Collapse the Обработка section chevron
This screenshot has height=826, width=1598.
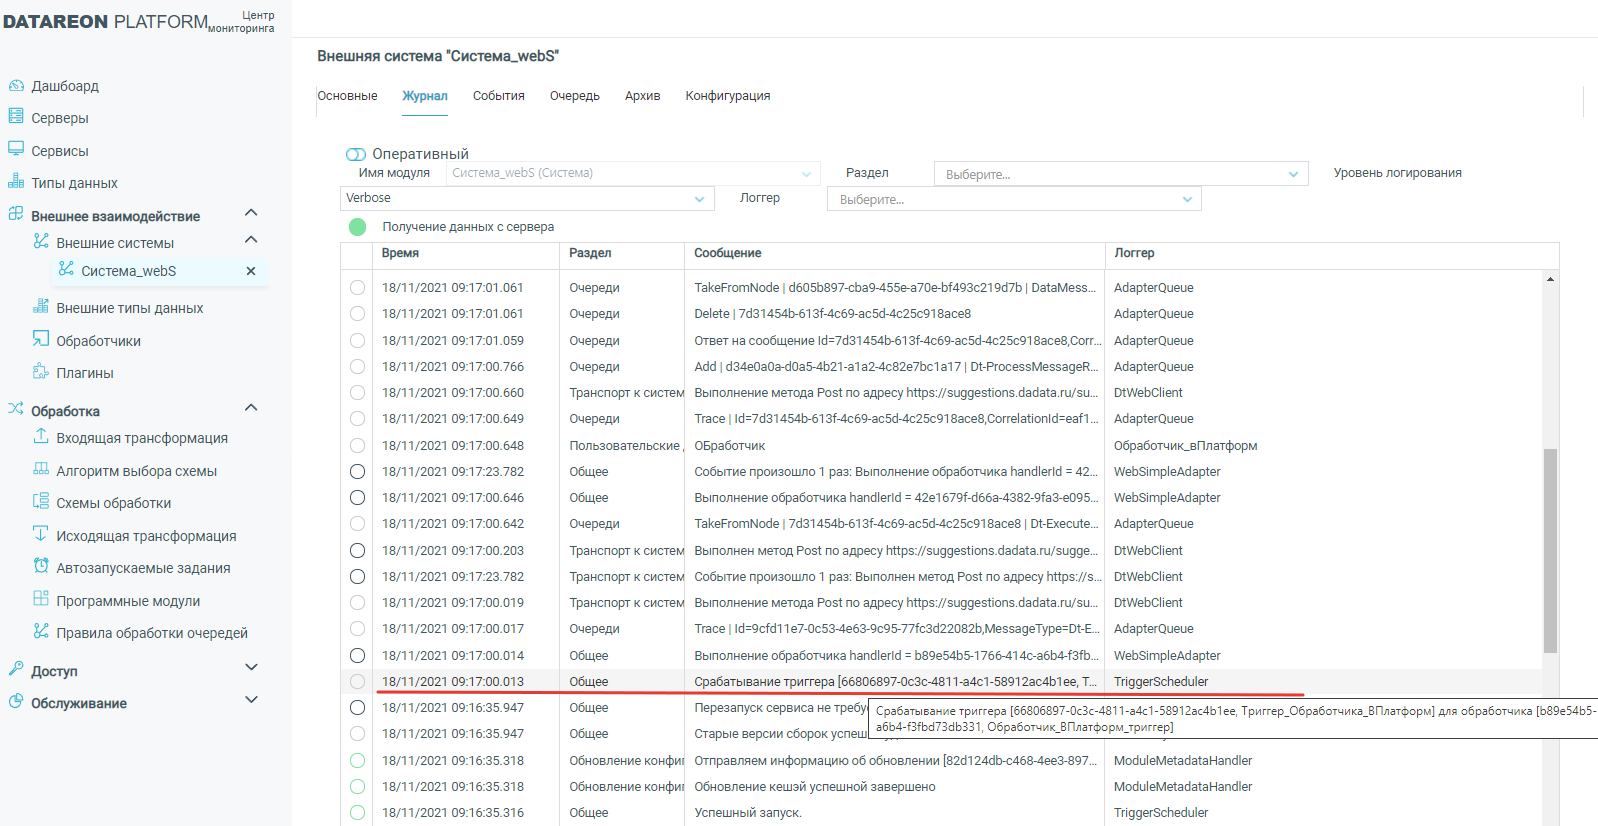[x=251, y=408]
